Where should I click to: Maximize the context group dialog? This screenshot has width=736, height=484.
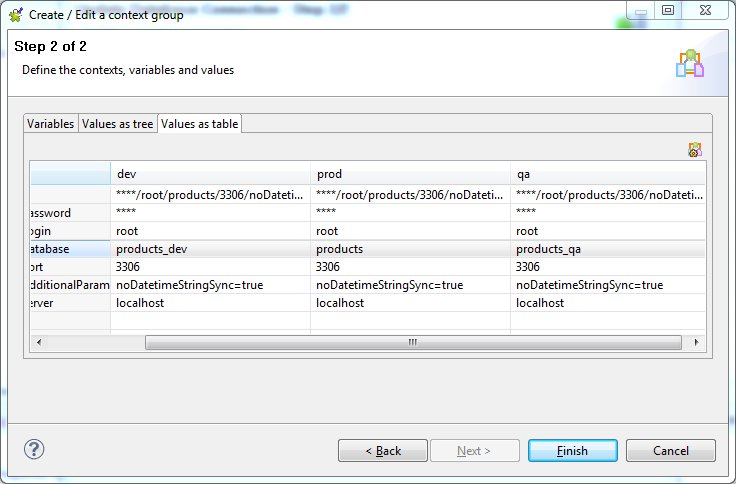click(668, 10)
